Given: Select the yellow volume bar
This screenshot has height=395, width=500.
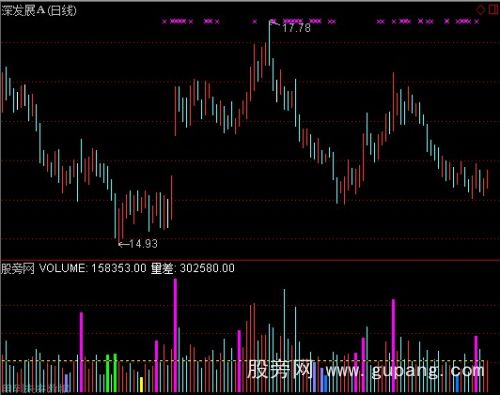Looking at the screenshot, I should [x=141, y=384].
